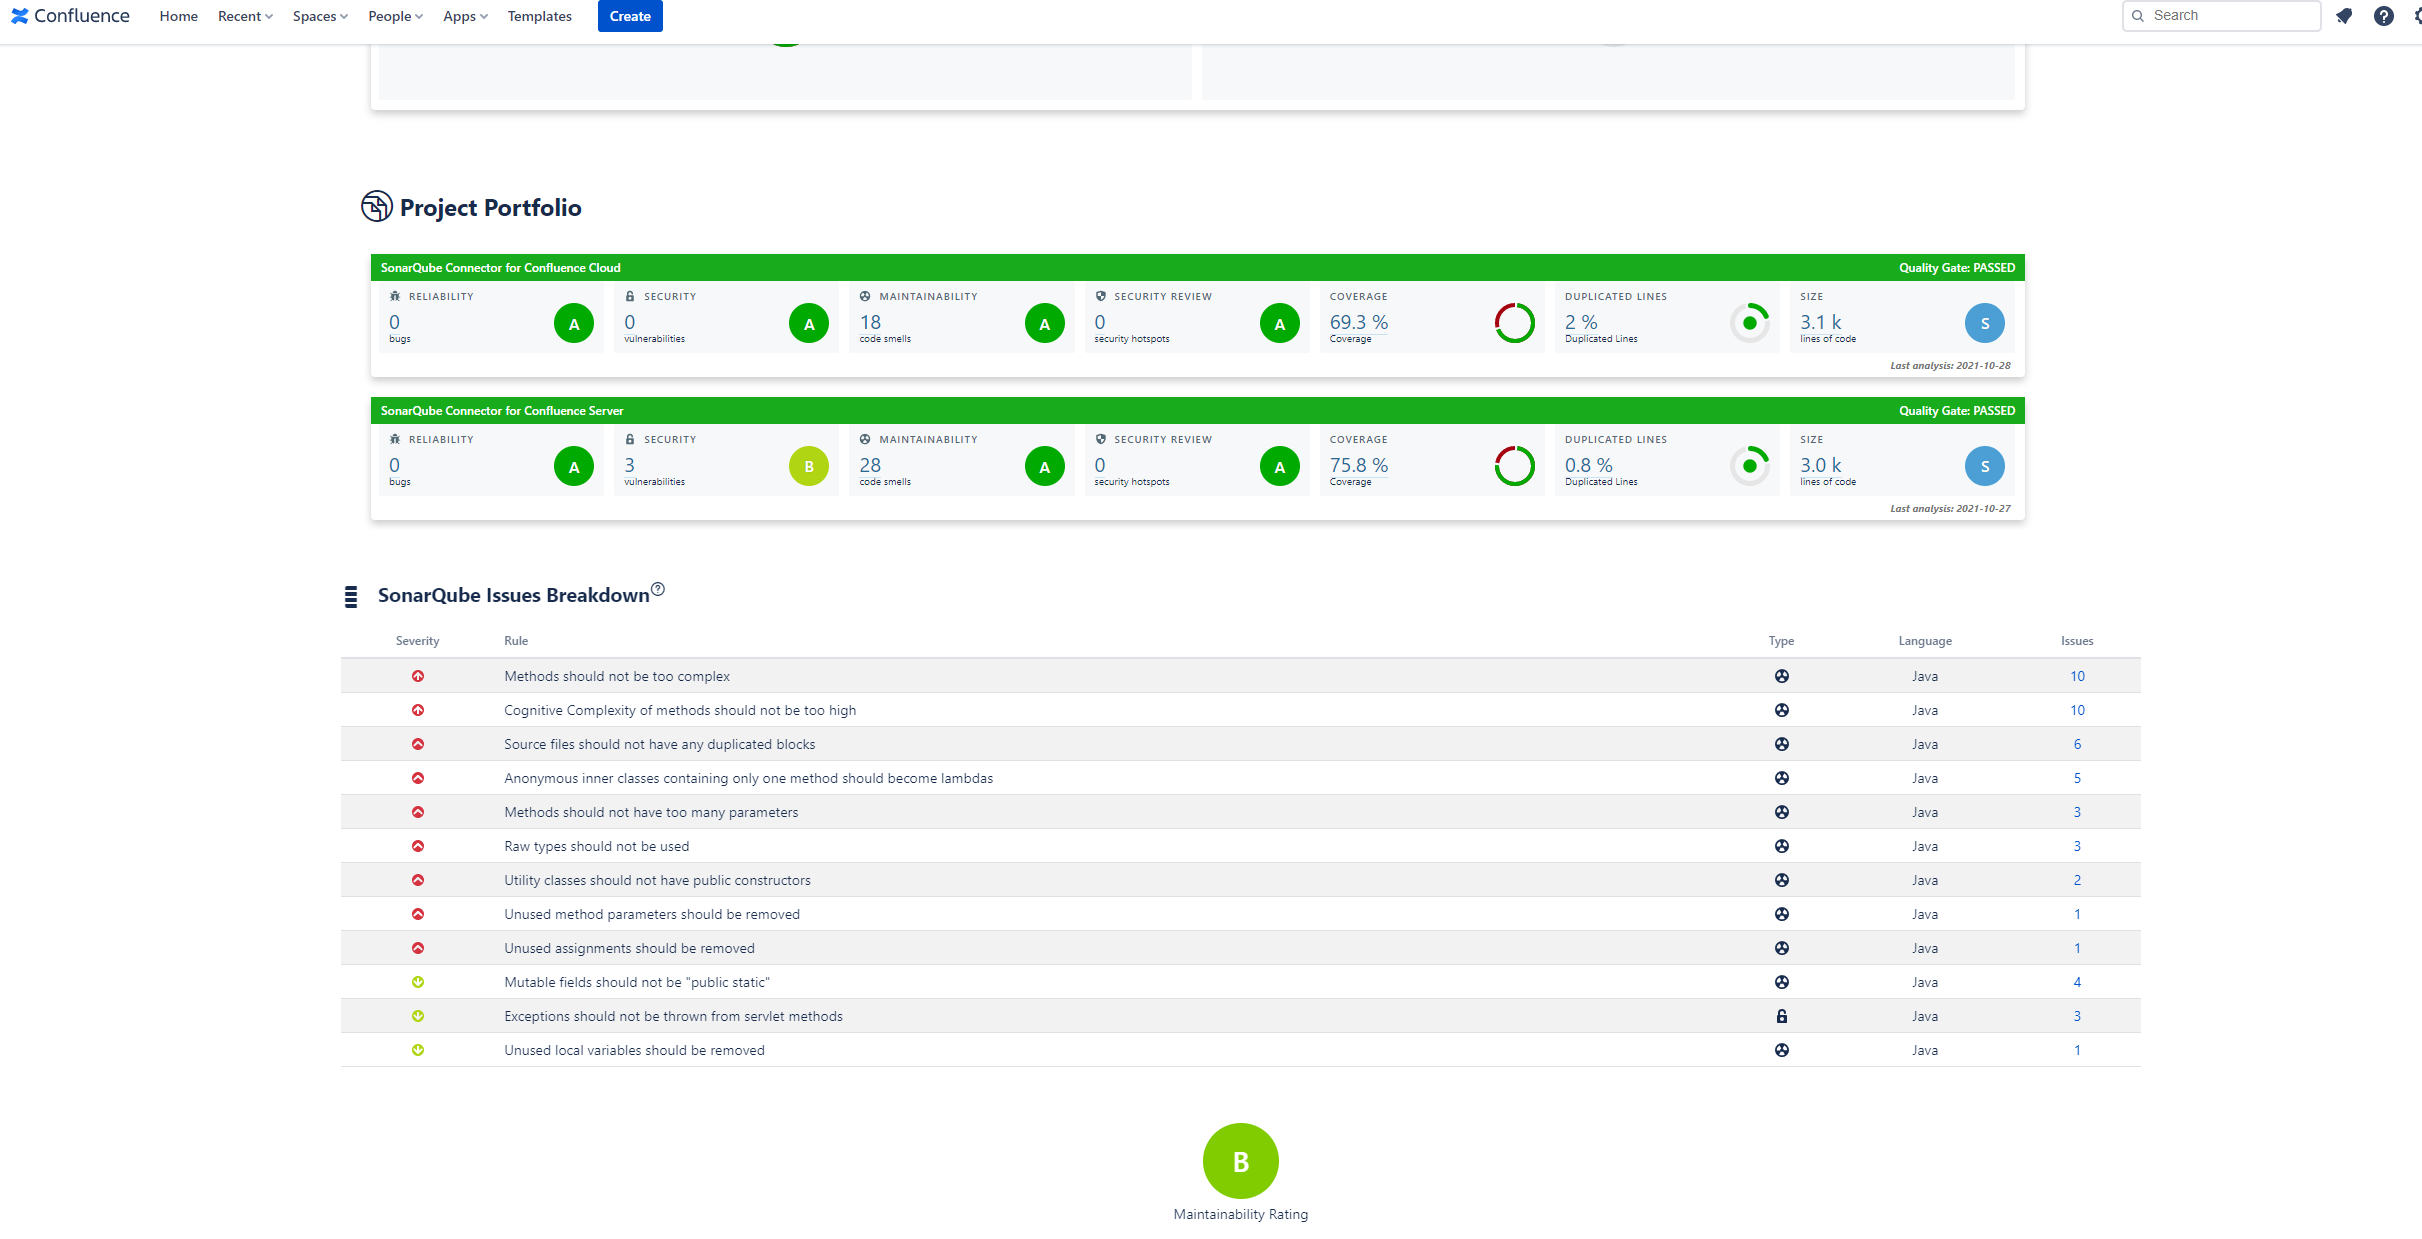This screenshot has width=2422, height=1239.
Task: Click severity icon for Cognitive Complexity rule
Action: coord(418,710)
